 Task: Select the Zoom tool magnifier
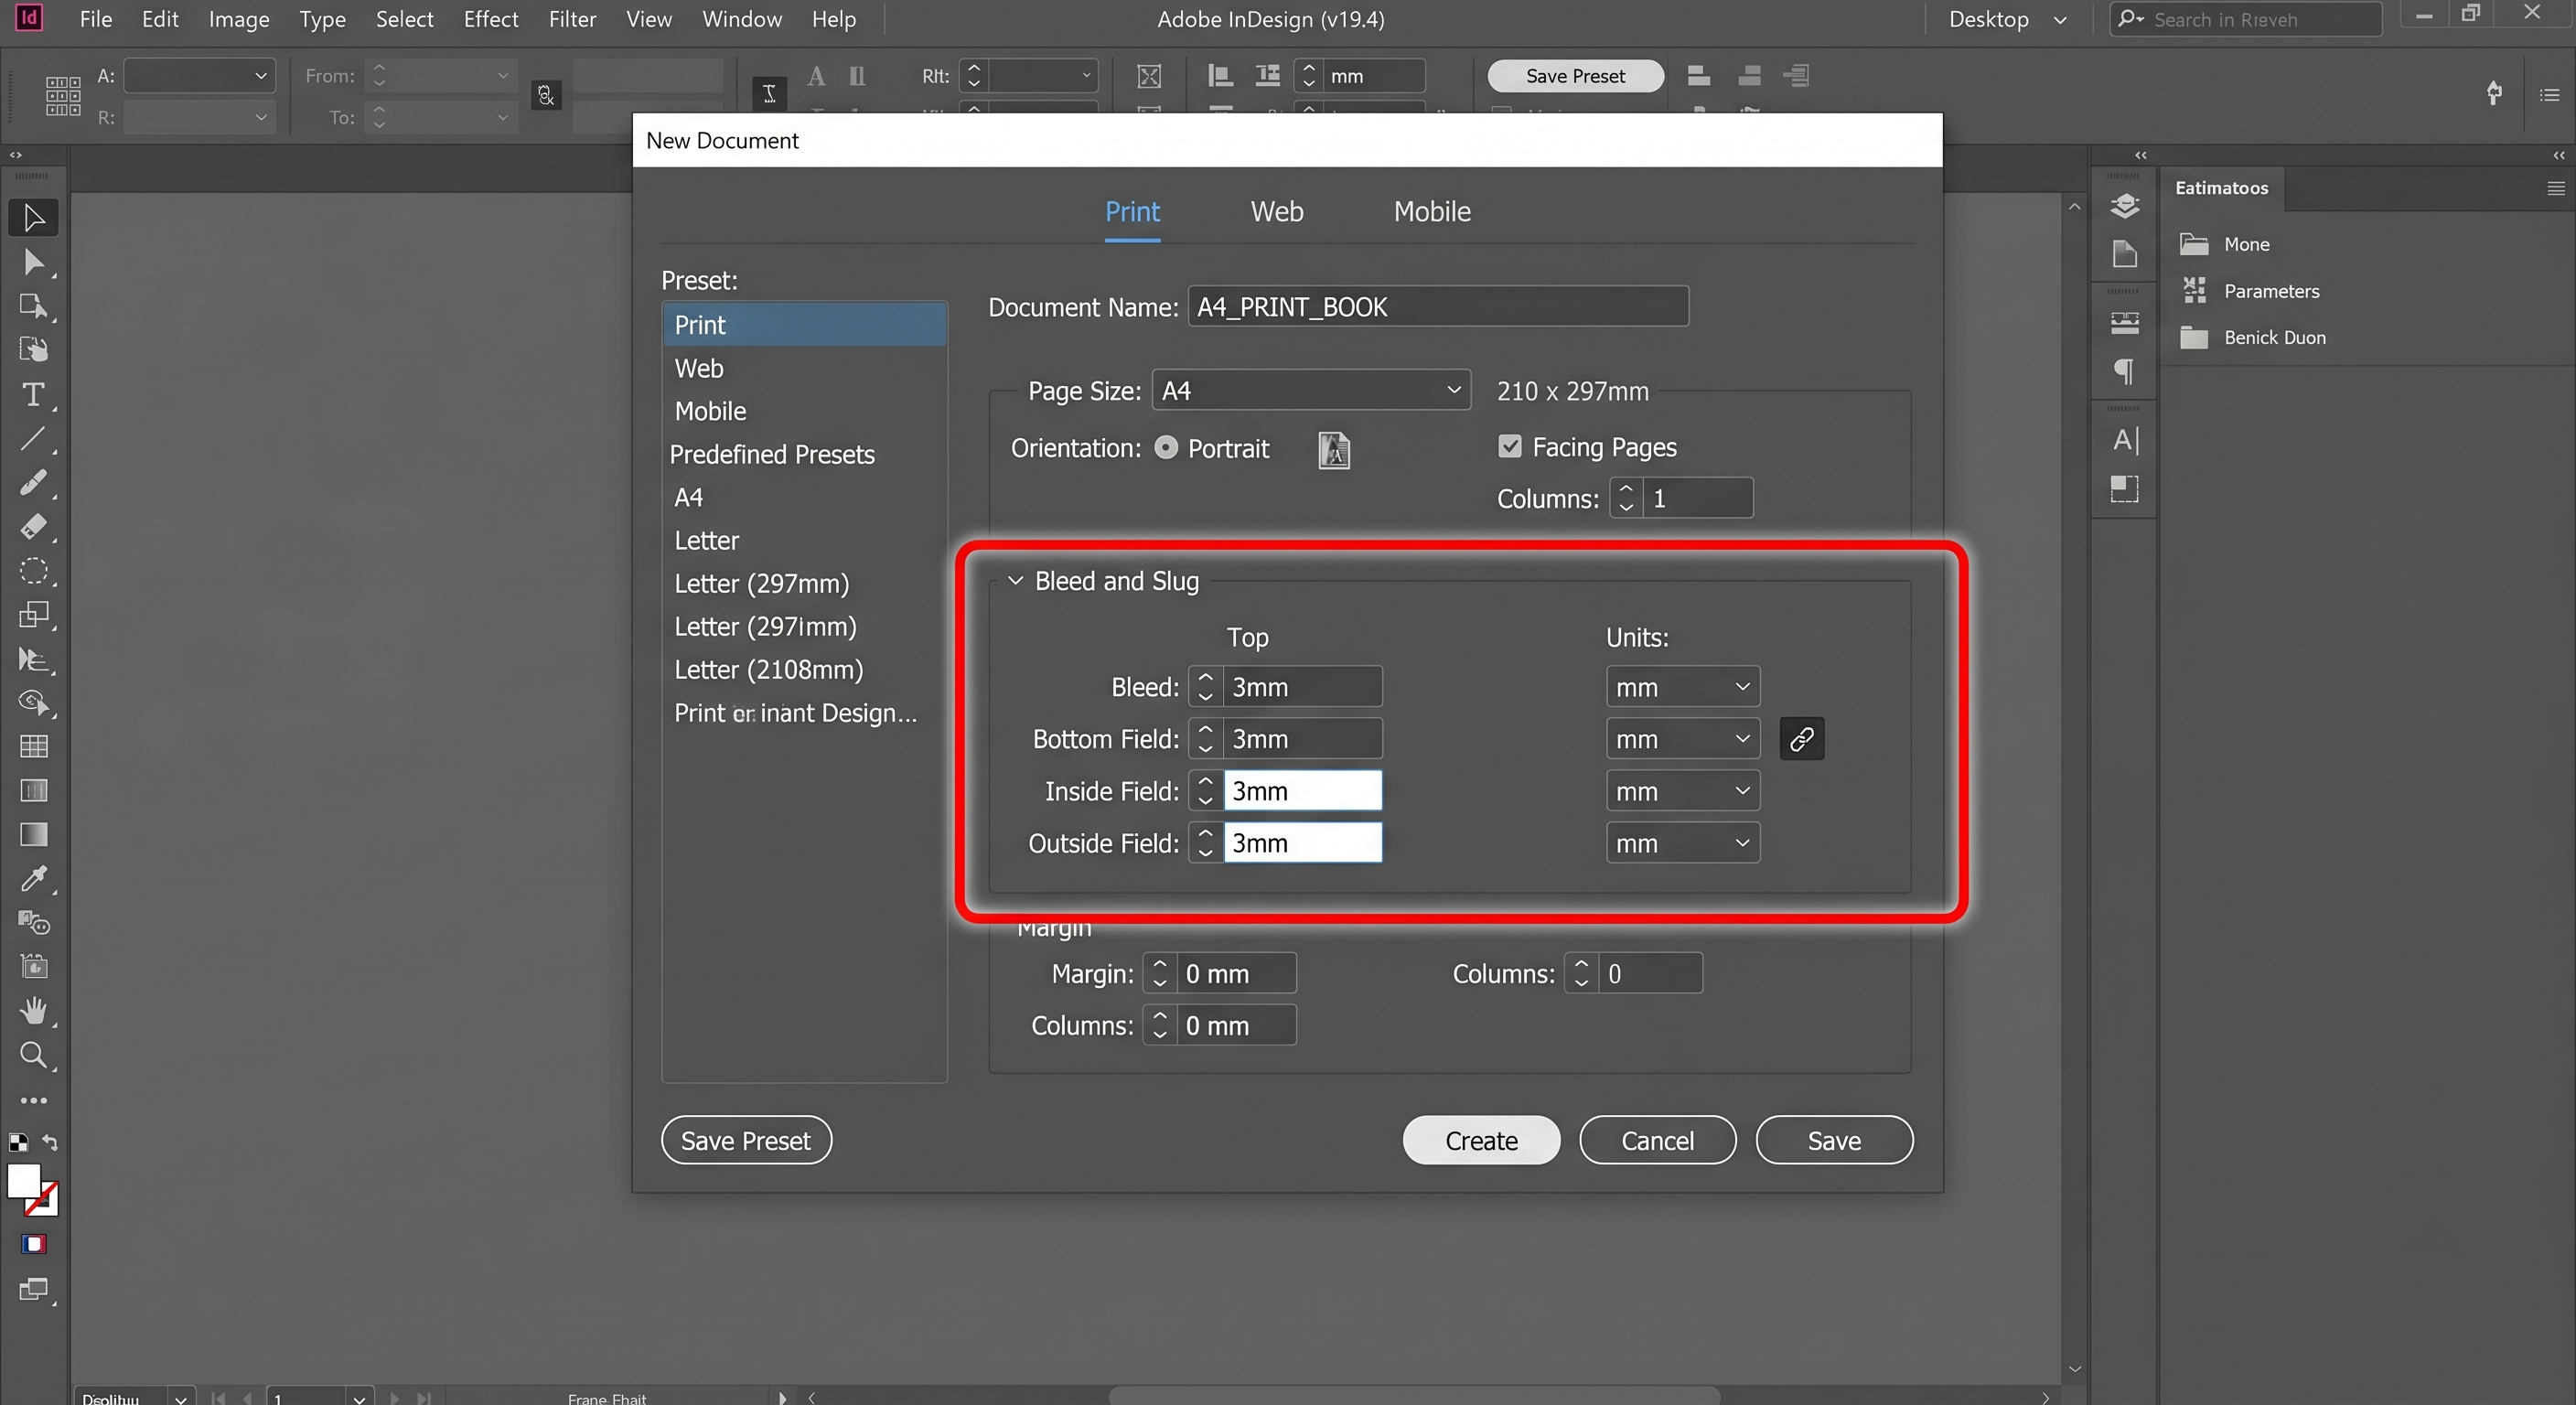point(33,1055)
